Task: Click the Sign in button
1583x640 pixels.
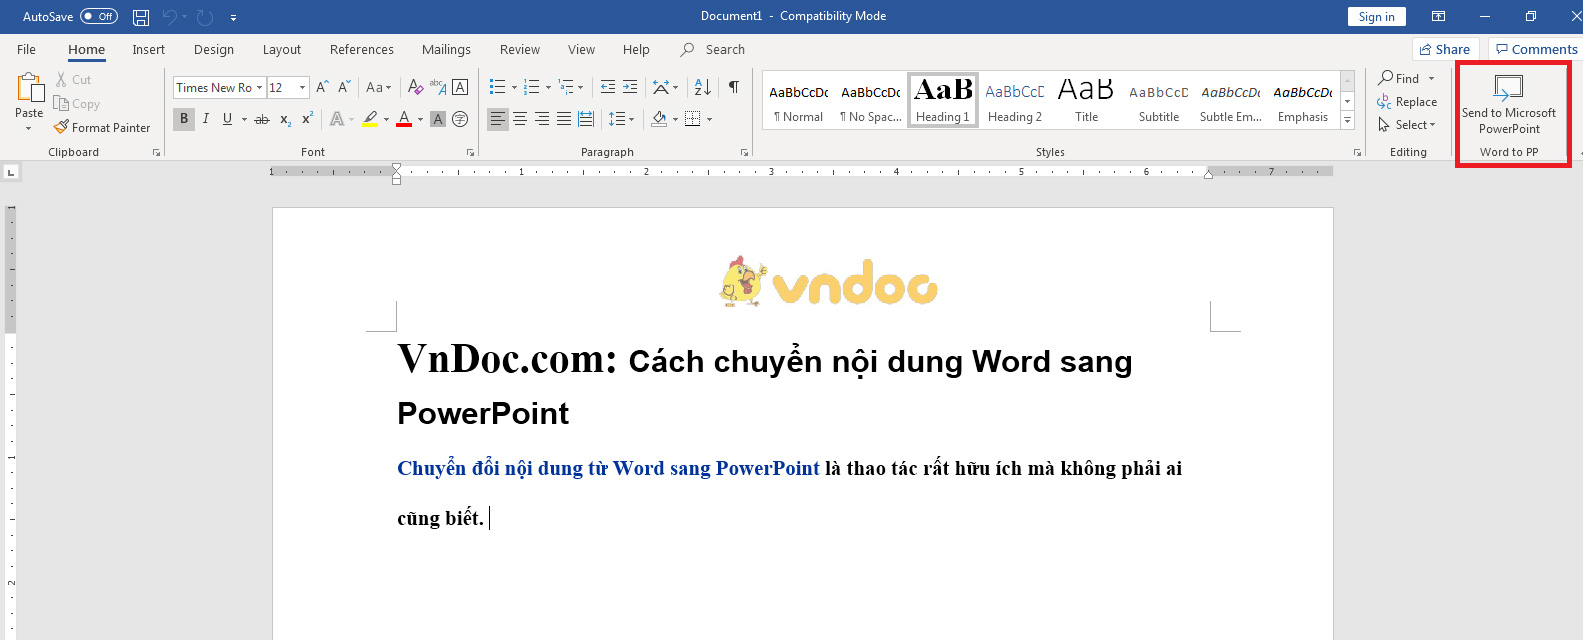Action: (x=1377, y=16)
